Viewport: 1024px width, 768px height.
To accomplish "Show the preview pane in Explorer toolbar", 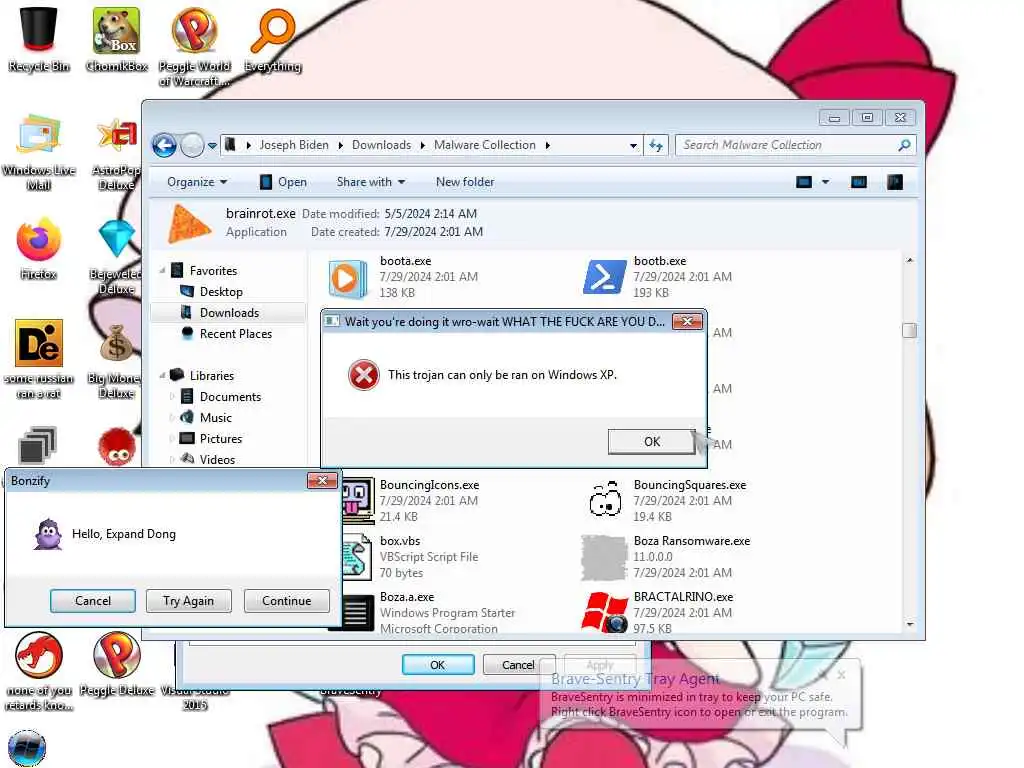I will (859, 182).
